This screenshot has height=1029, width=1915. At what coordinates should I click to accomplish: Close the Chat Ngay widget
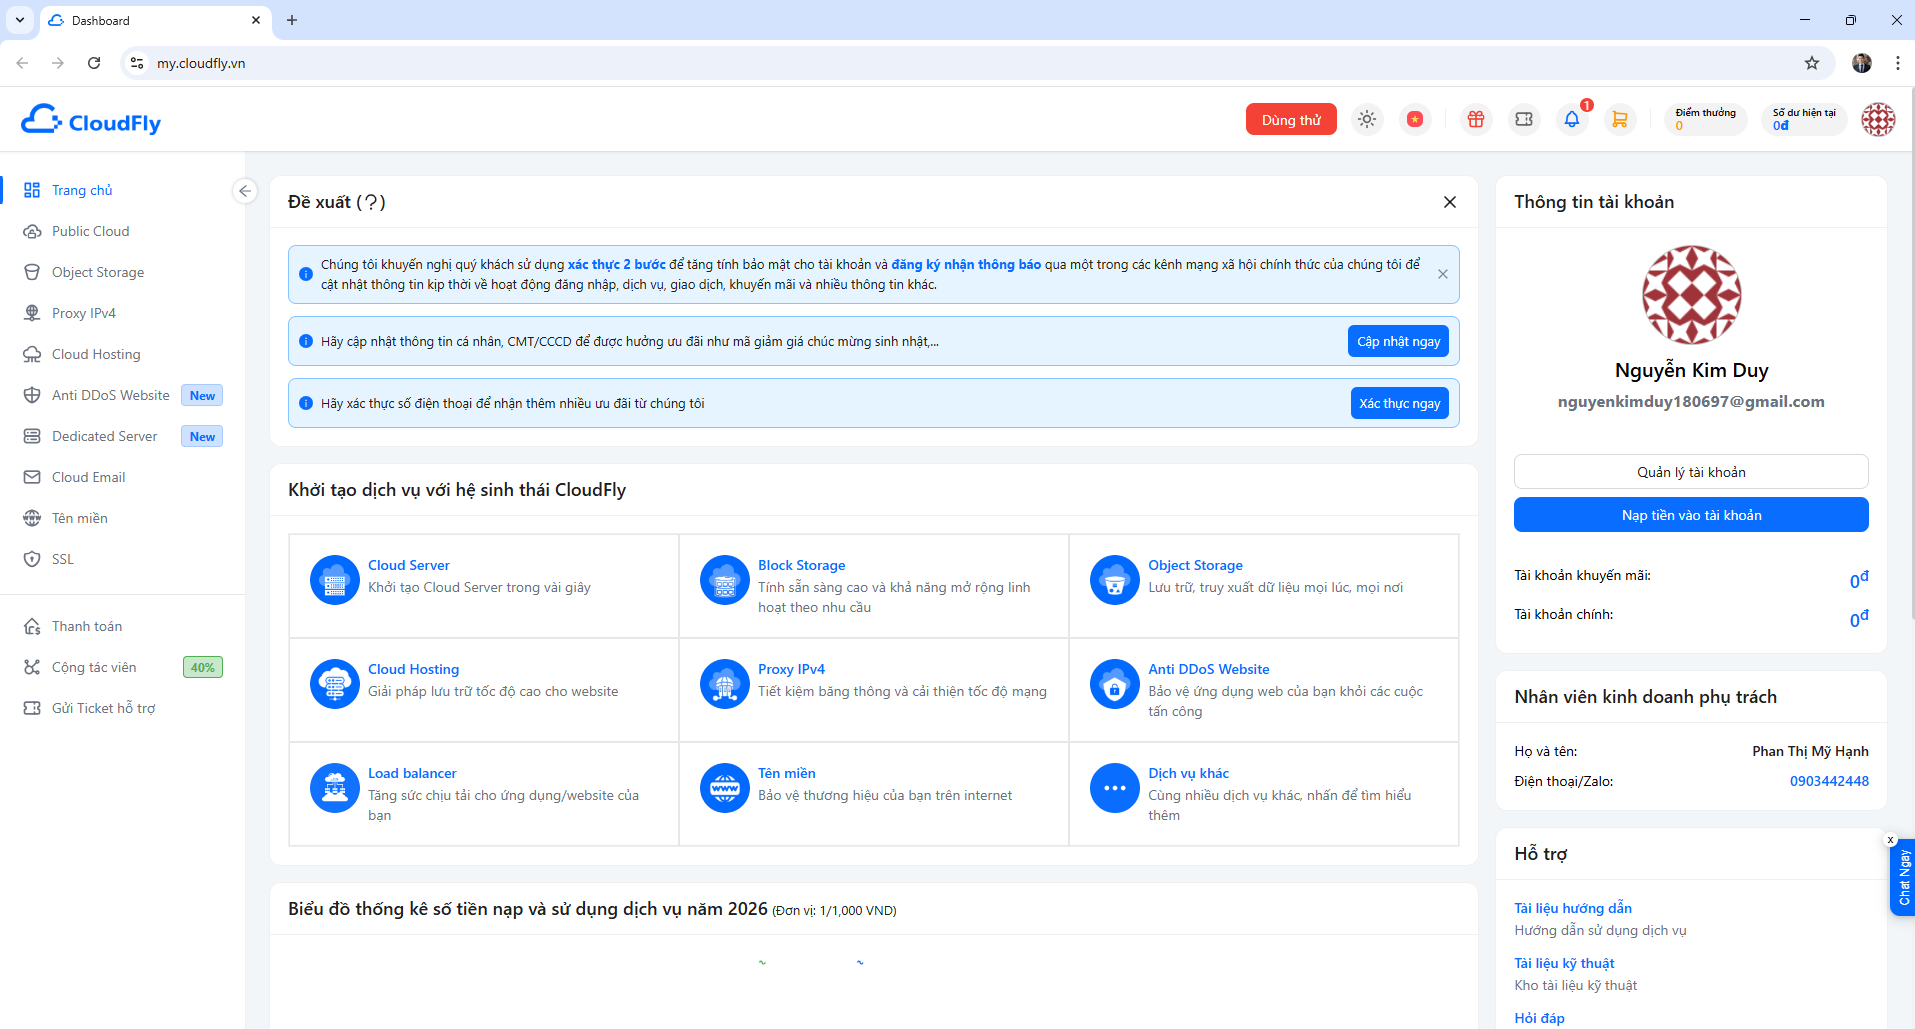(1890, 840)
